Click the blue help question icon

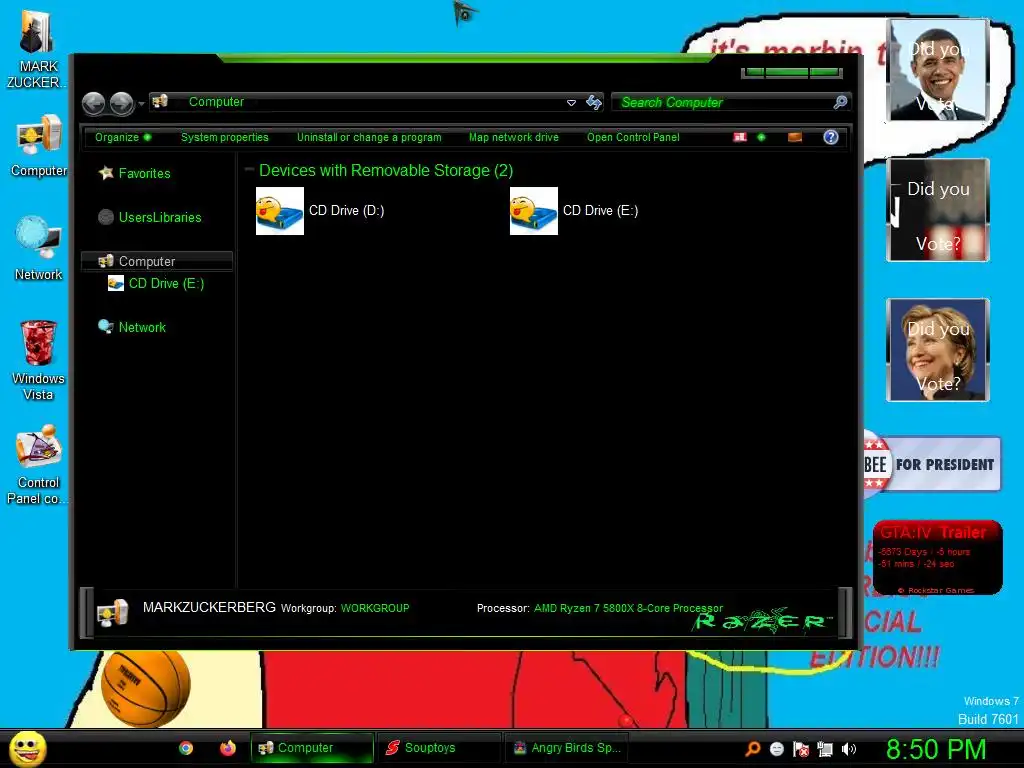coord(831,137)
